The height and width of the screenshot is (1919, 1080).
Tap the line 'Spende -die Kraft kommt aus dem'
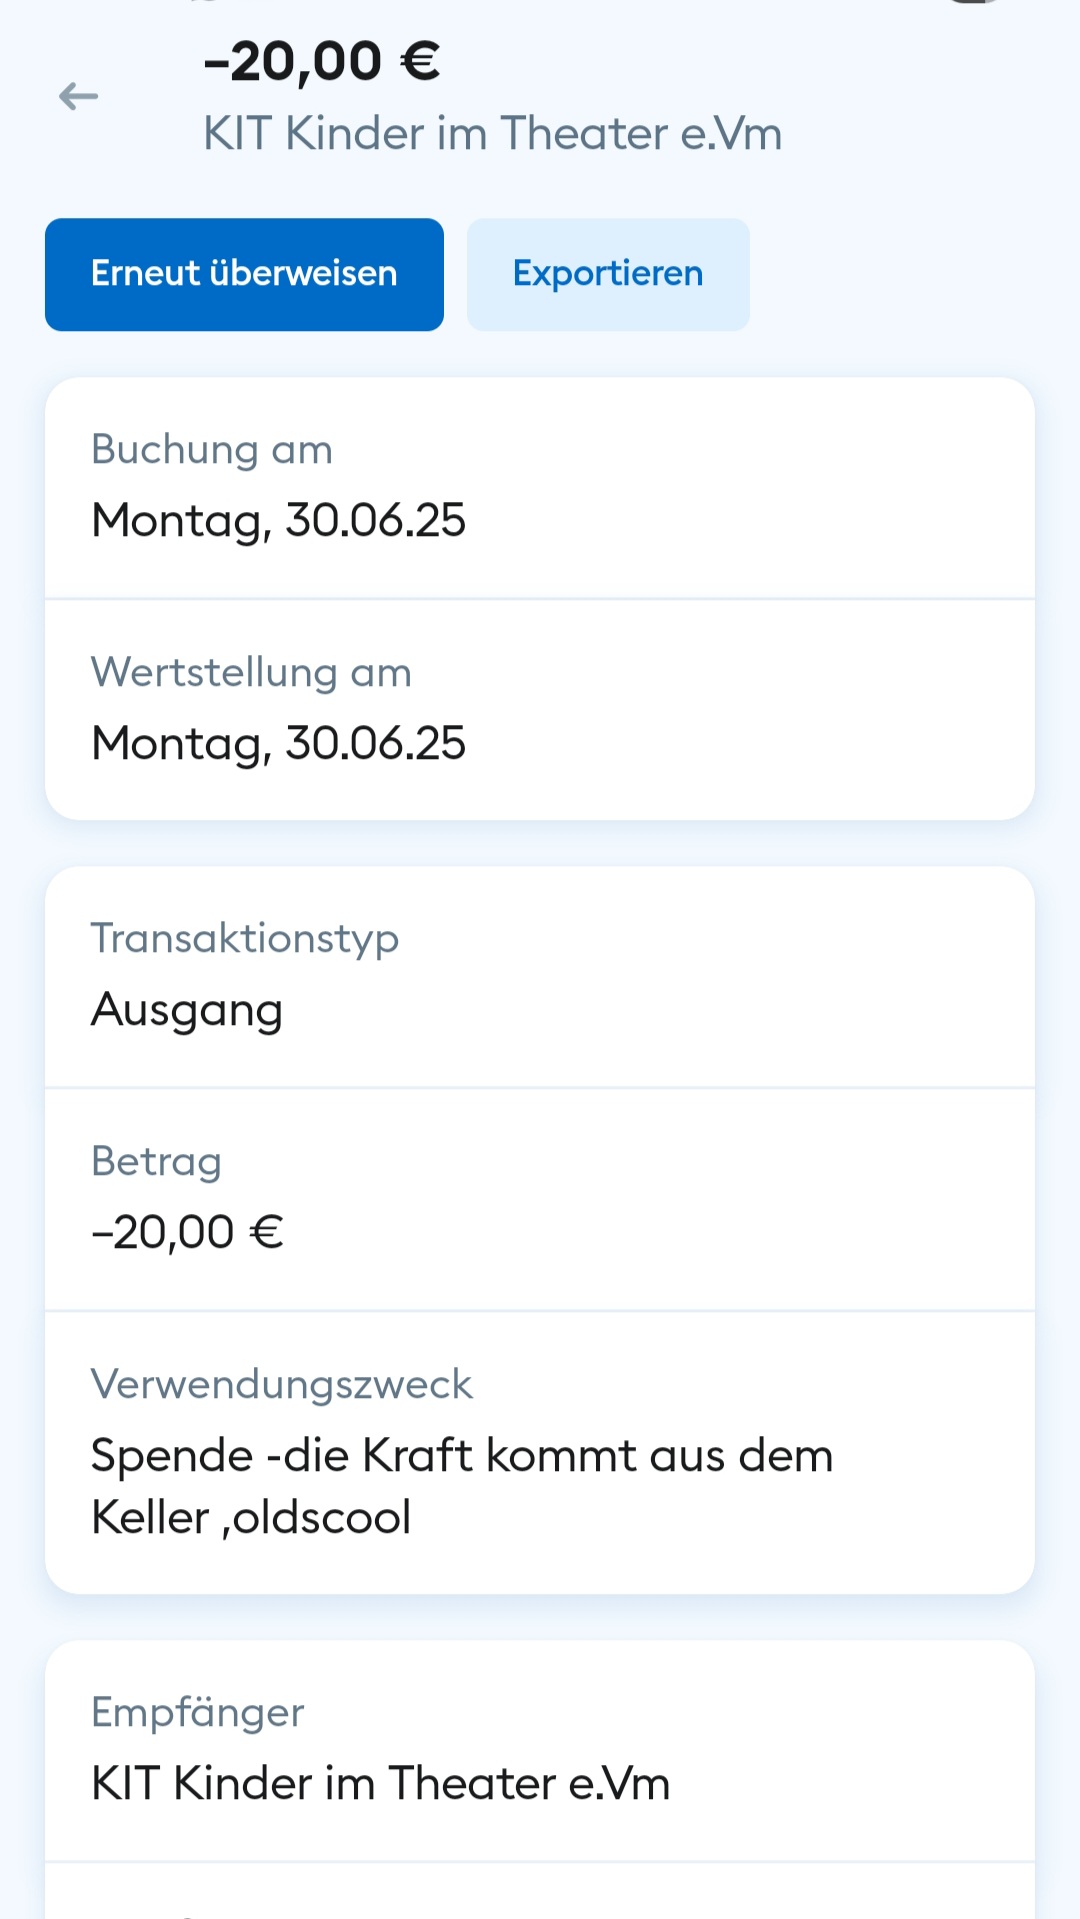[461, 1456]
